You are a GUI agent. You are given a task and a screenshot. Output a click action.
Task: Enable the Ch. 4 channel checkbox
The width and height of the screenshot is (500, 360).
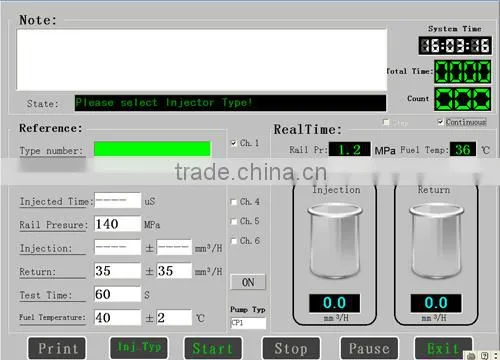tap(234, 202)
